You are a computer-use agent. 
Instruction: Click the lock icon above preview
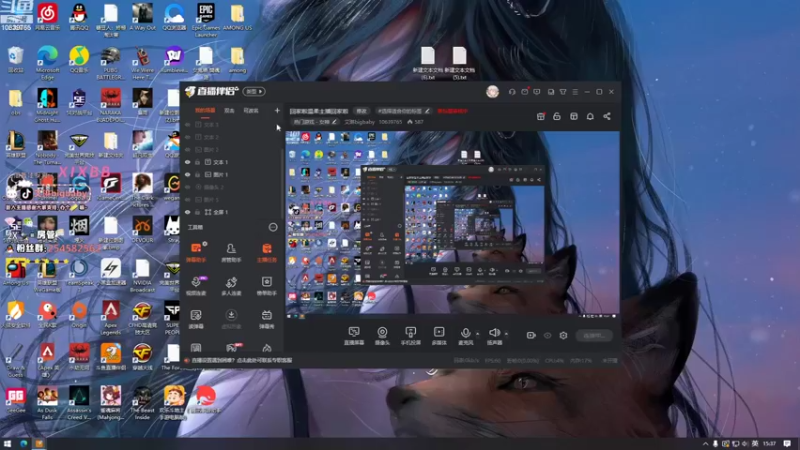pyautogui.click(x=557, y=116)
